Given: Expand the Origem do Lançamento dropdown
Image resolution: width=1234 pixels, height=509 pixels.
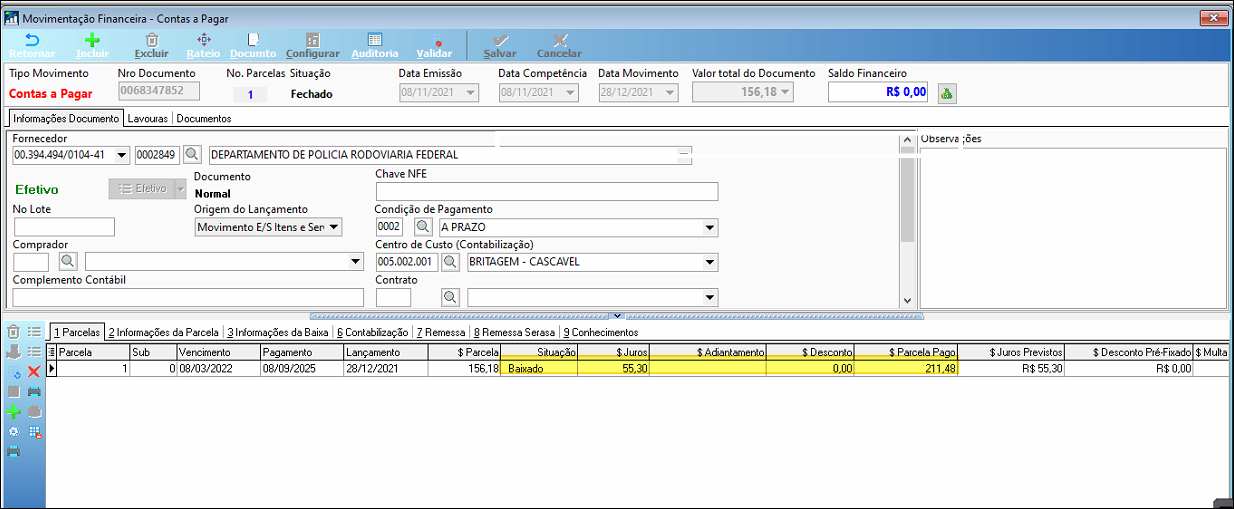Looking at the screenshot, I should [334, 228].
